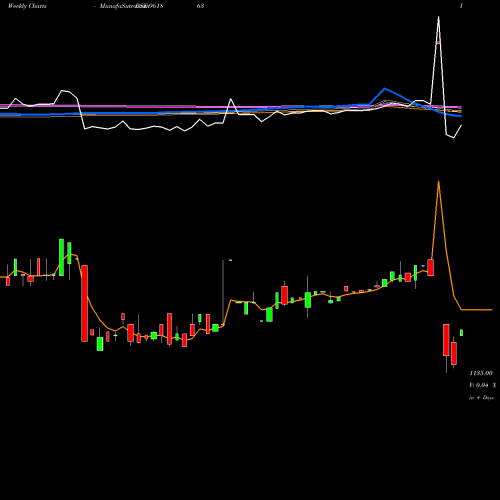Click the peak of the white indicator line spike
500x500 pixels.
438,17
